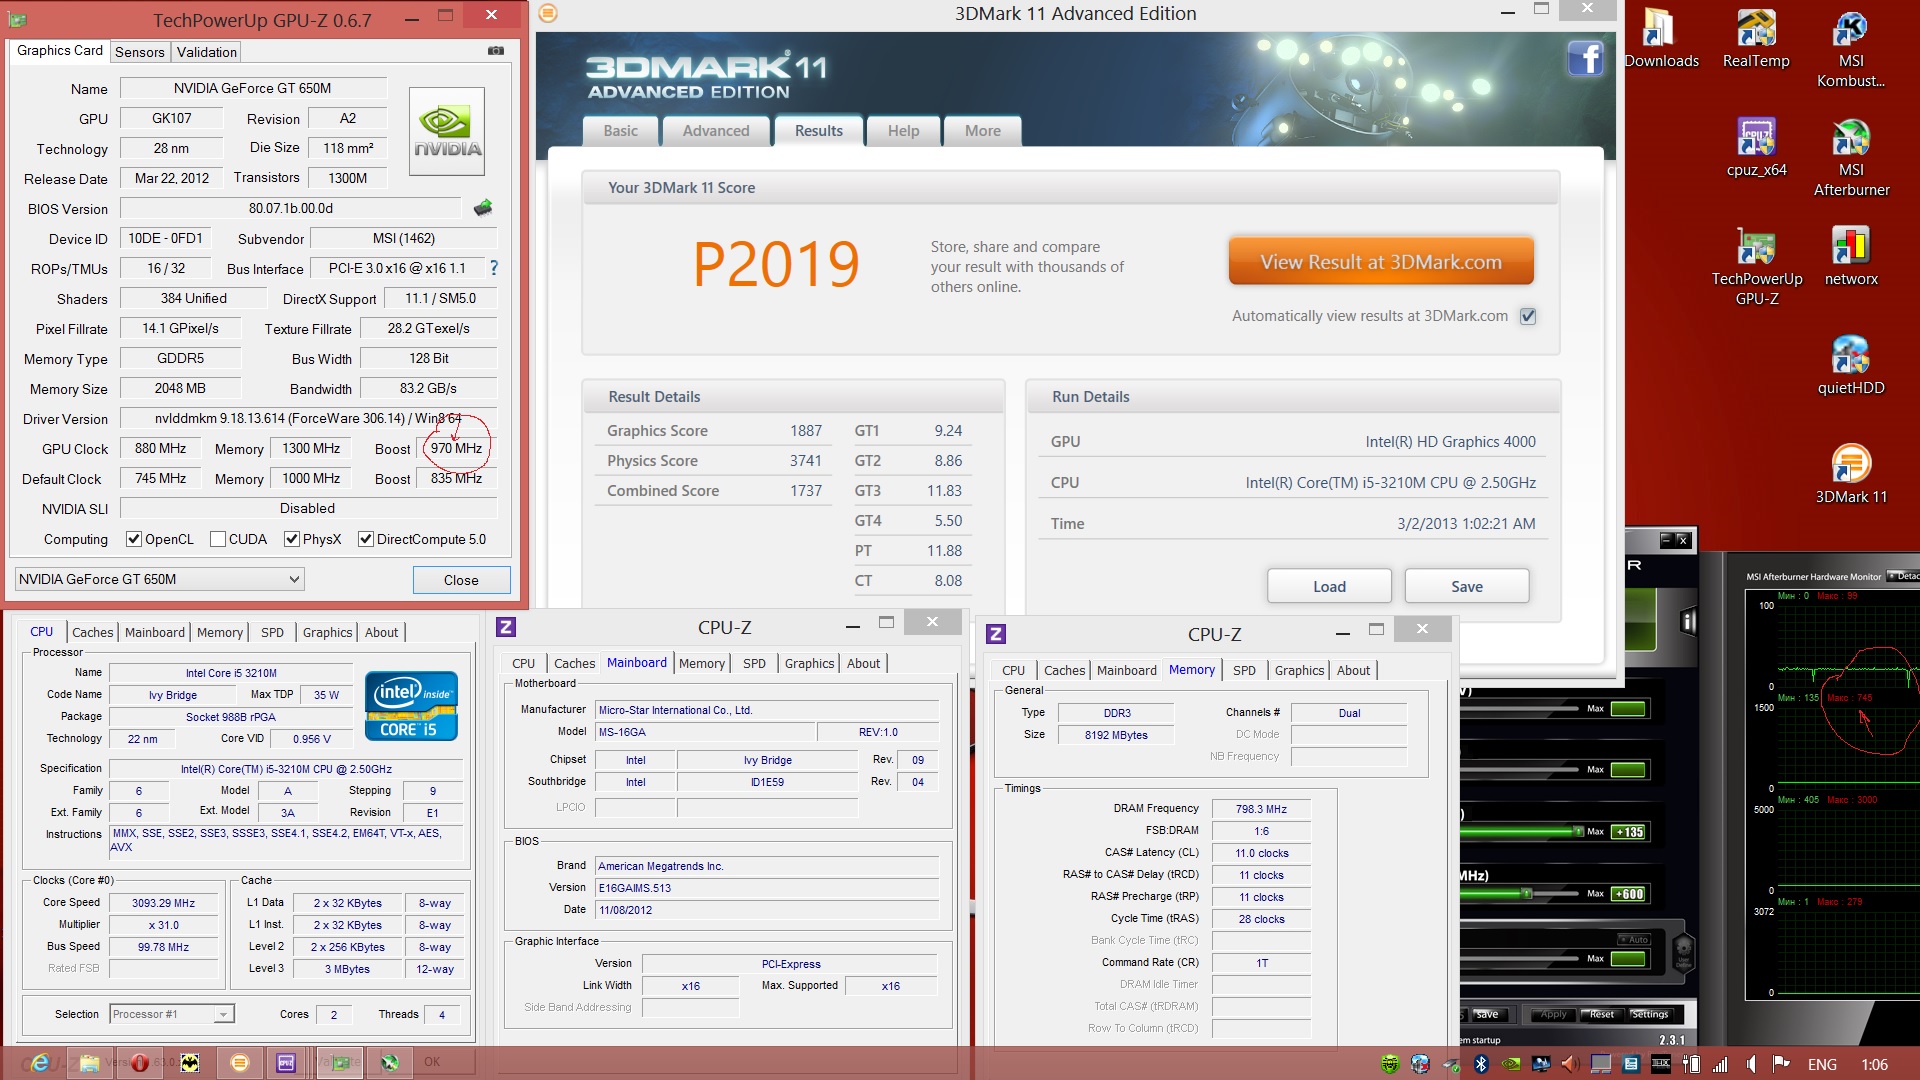Click the Save button in Run Details

(1467, 586)
